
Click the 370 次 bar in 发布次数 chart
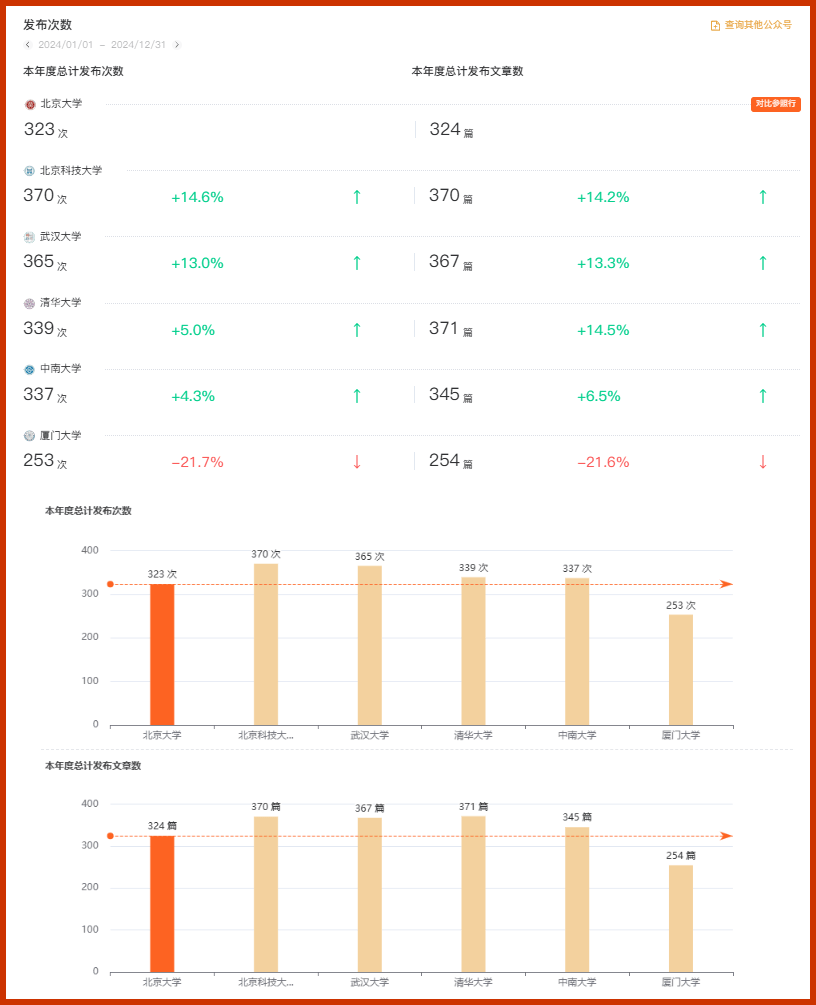pyautogui.click(x=266, y=644)
